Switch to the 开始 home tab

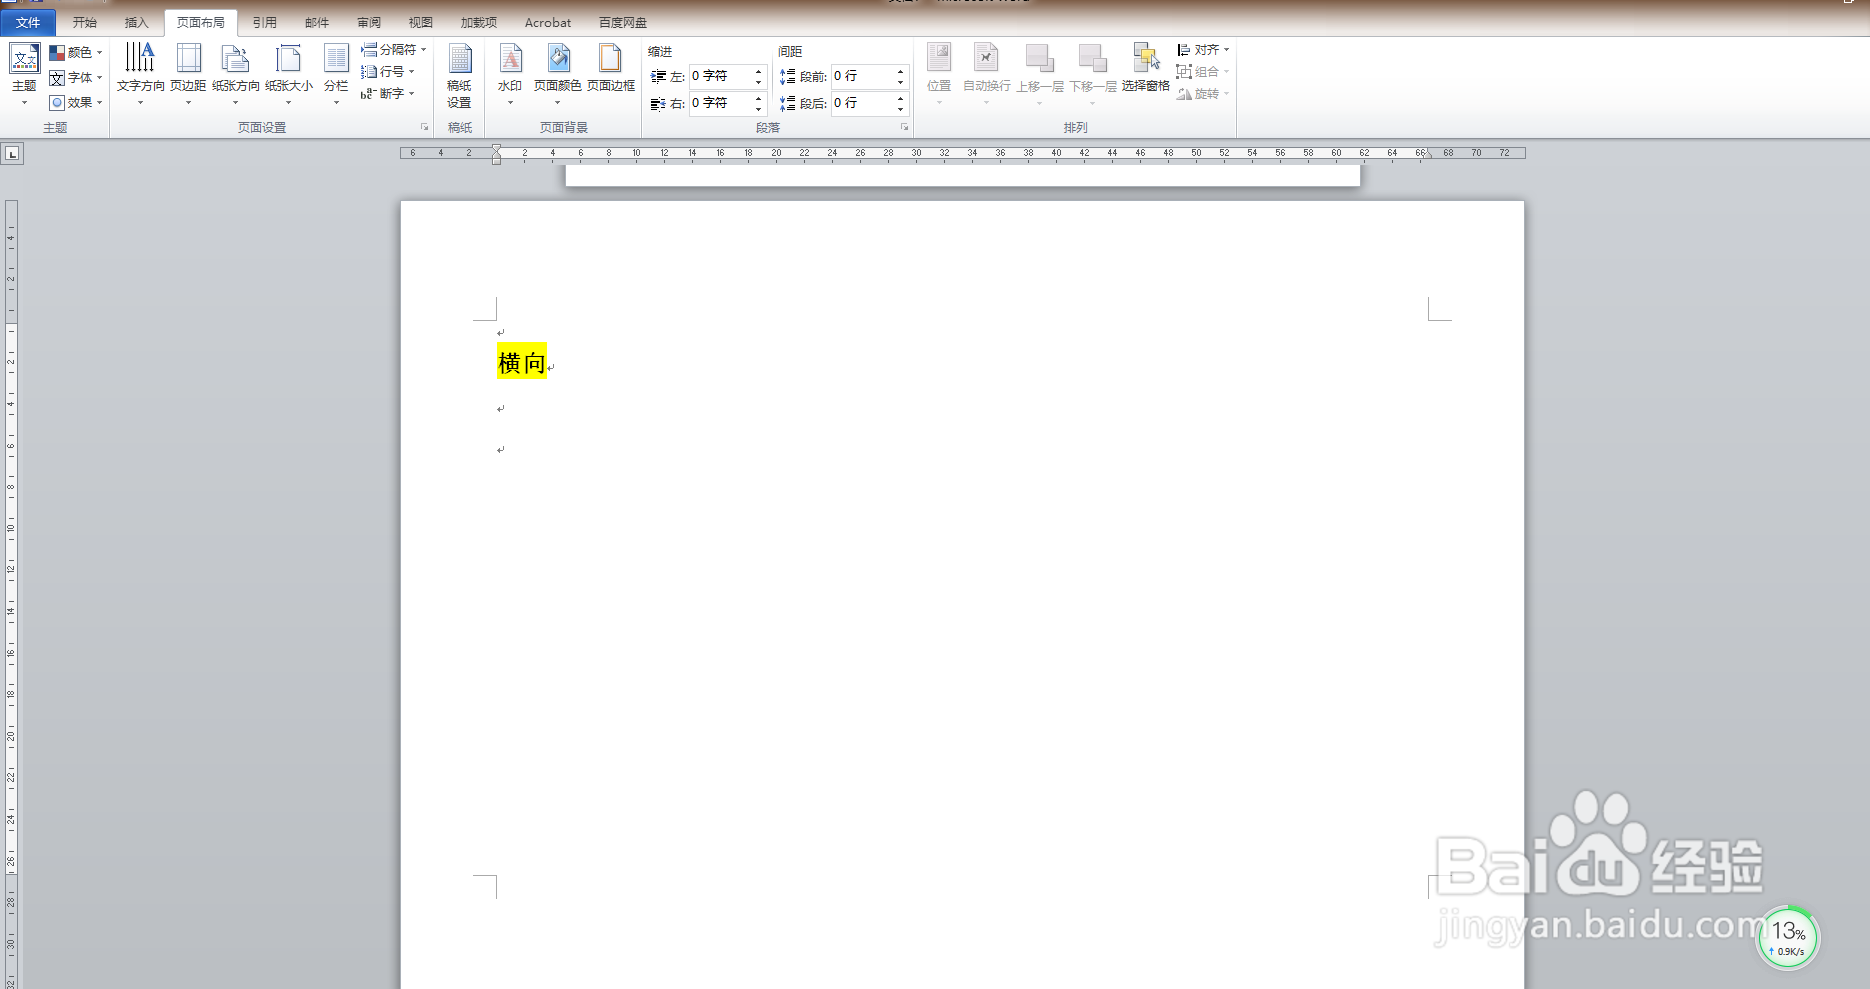click(x=85, y=22)
